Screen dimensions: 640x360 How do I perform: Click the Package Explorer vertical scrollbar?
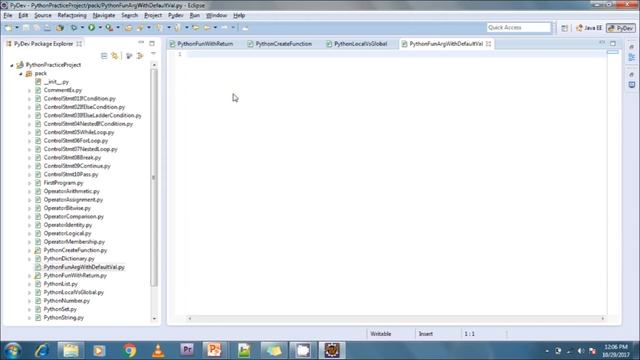(154, 178)
